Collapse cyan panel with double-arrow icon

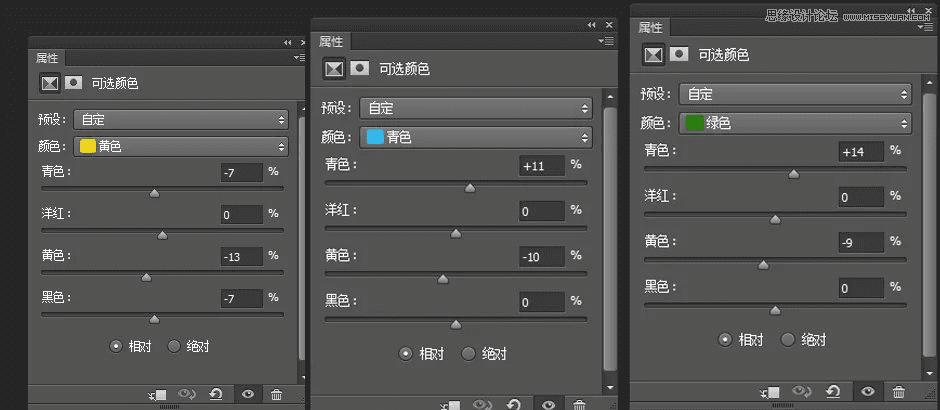[592, 25]
